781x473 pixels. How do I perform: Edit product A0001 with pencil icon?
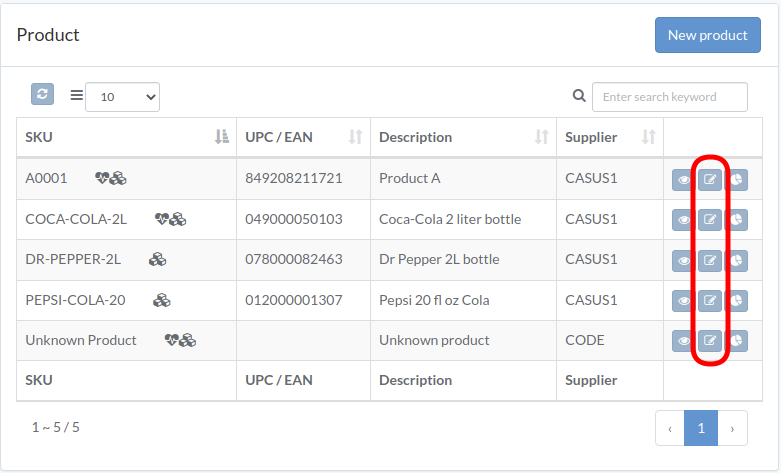(x=710, y=180)
